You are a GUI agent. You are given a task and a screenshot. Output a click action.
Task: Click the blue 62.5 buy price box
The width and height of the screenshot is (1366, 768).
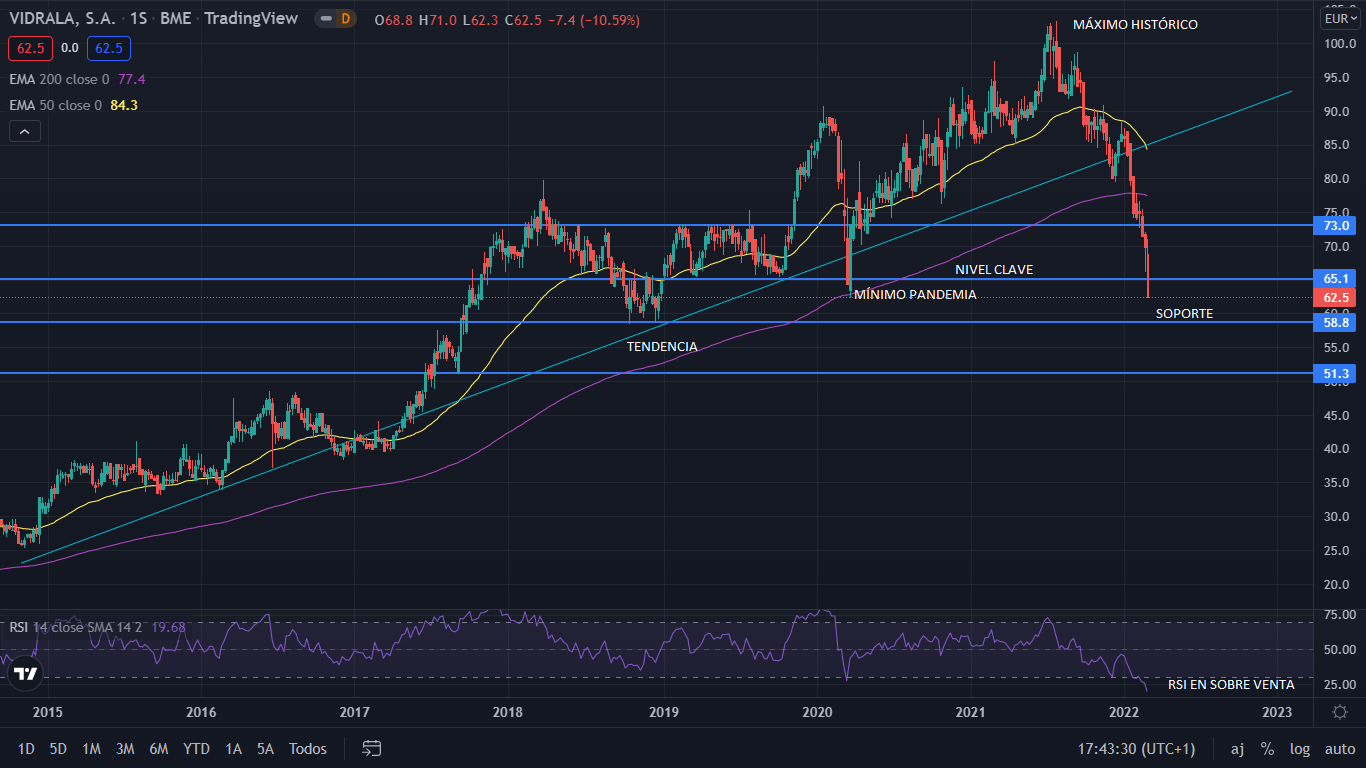pyautogui.click(x=108, y=47)
